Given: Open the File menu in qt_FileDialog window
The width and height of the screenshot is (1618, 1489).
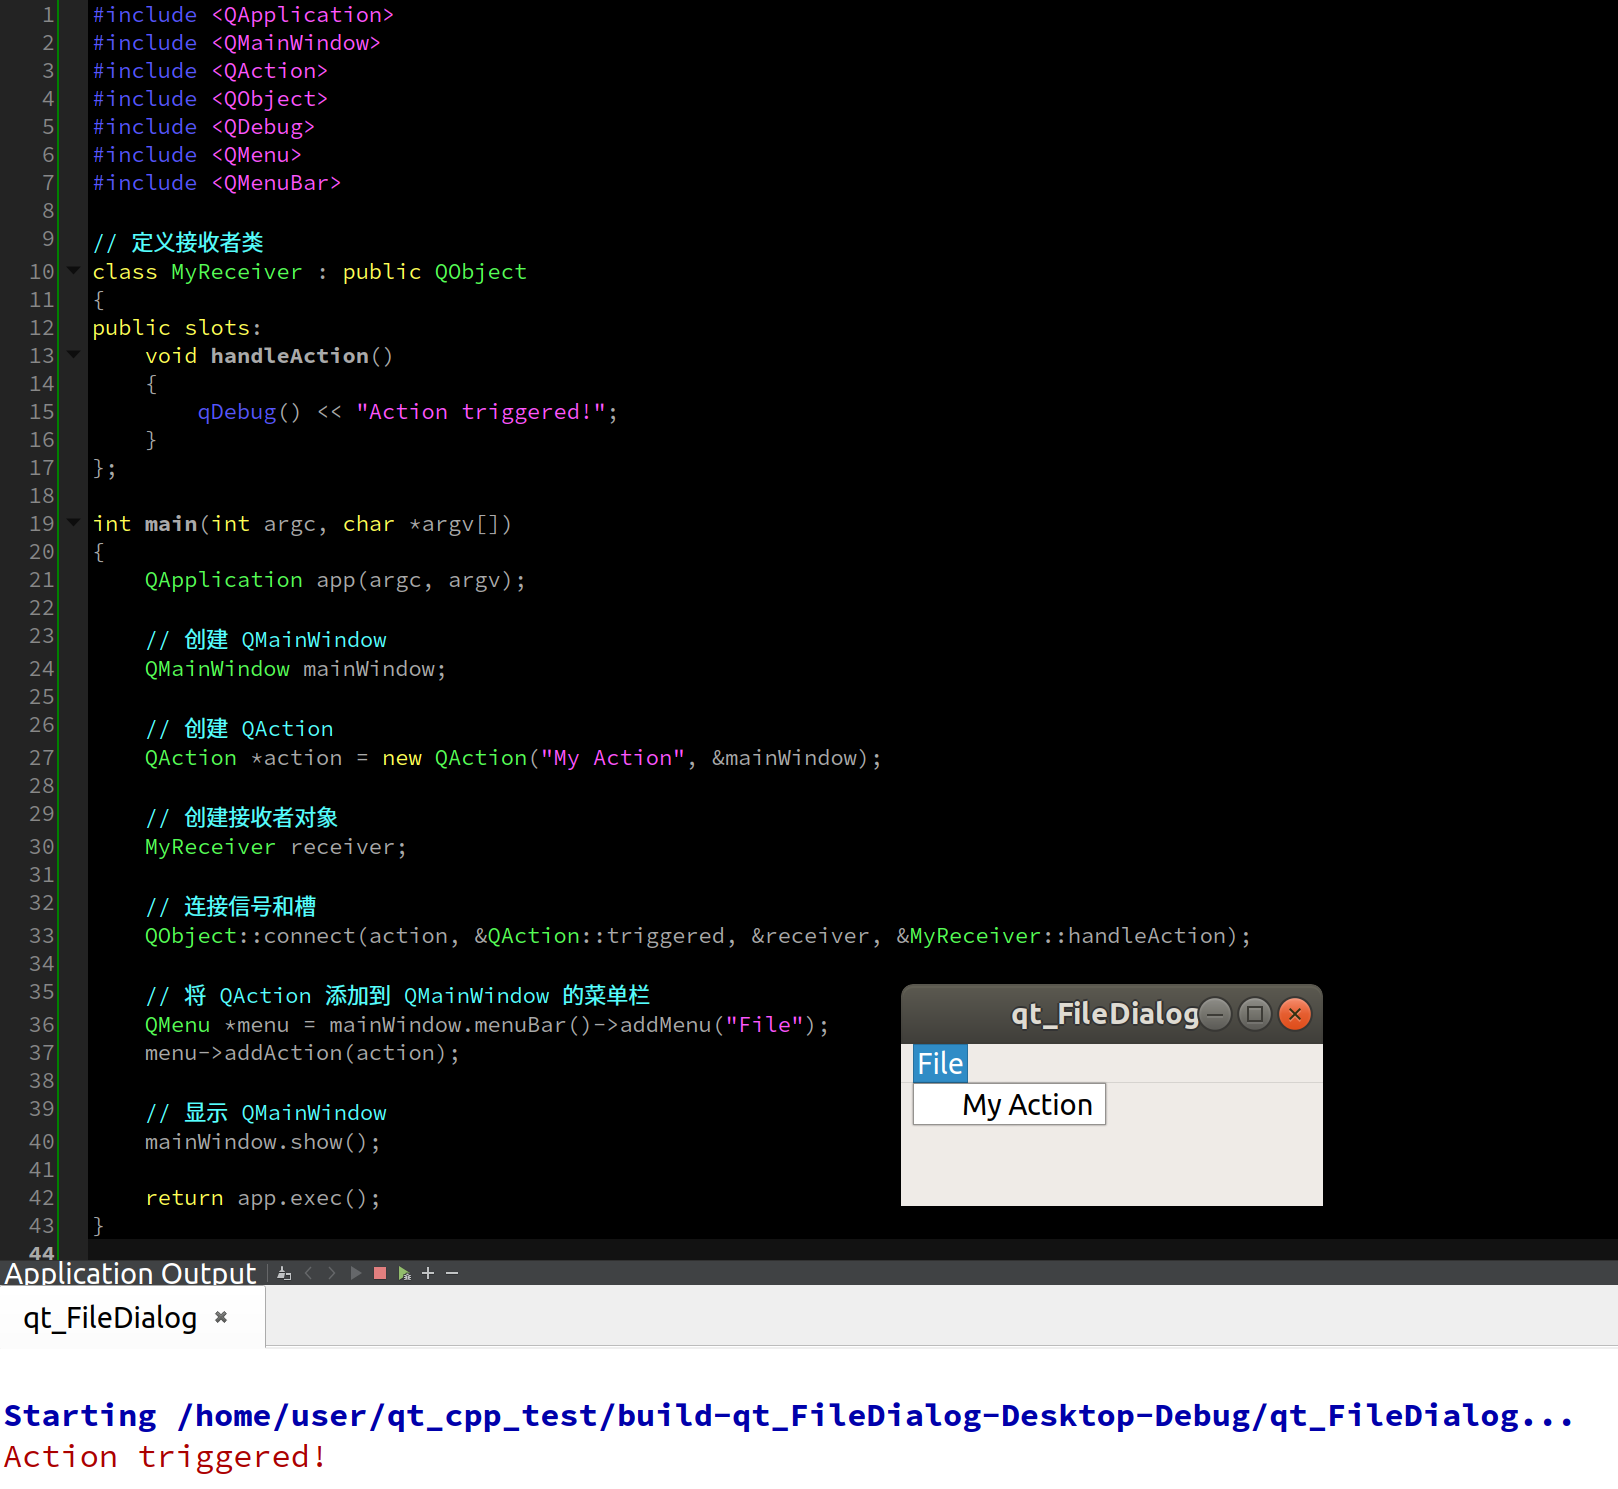Looking at the screenshot, I should pos(939,1063).
